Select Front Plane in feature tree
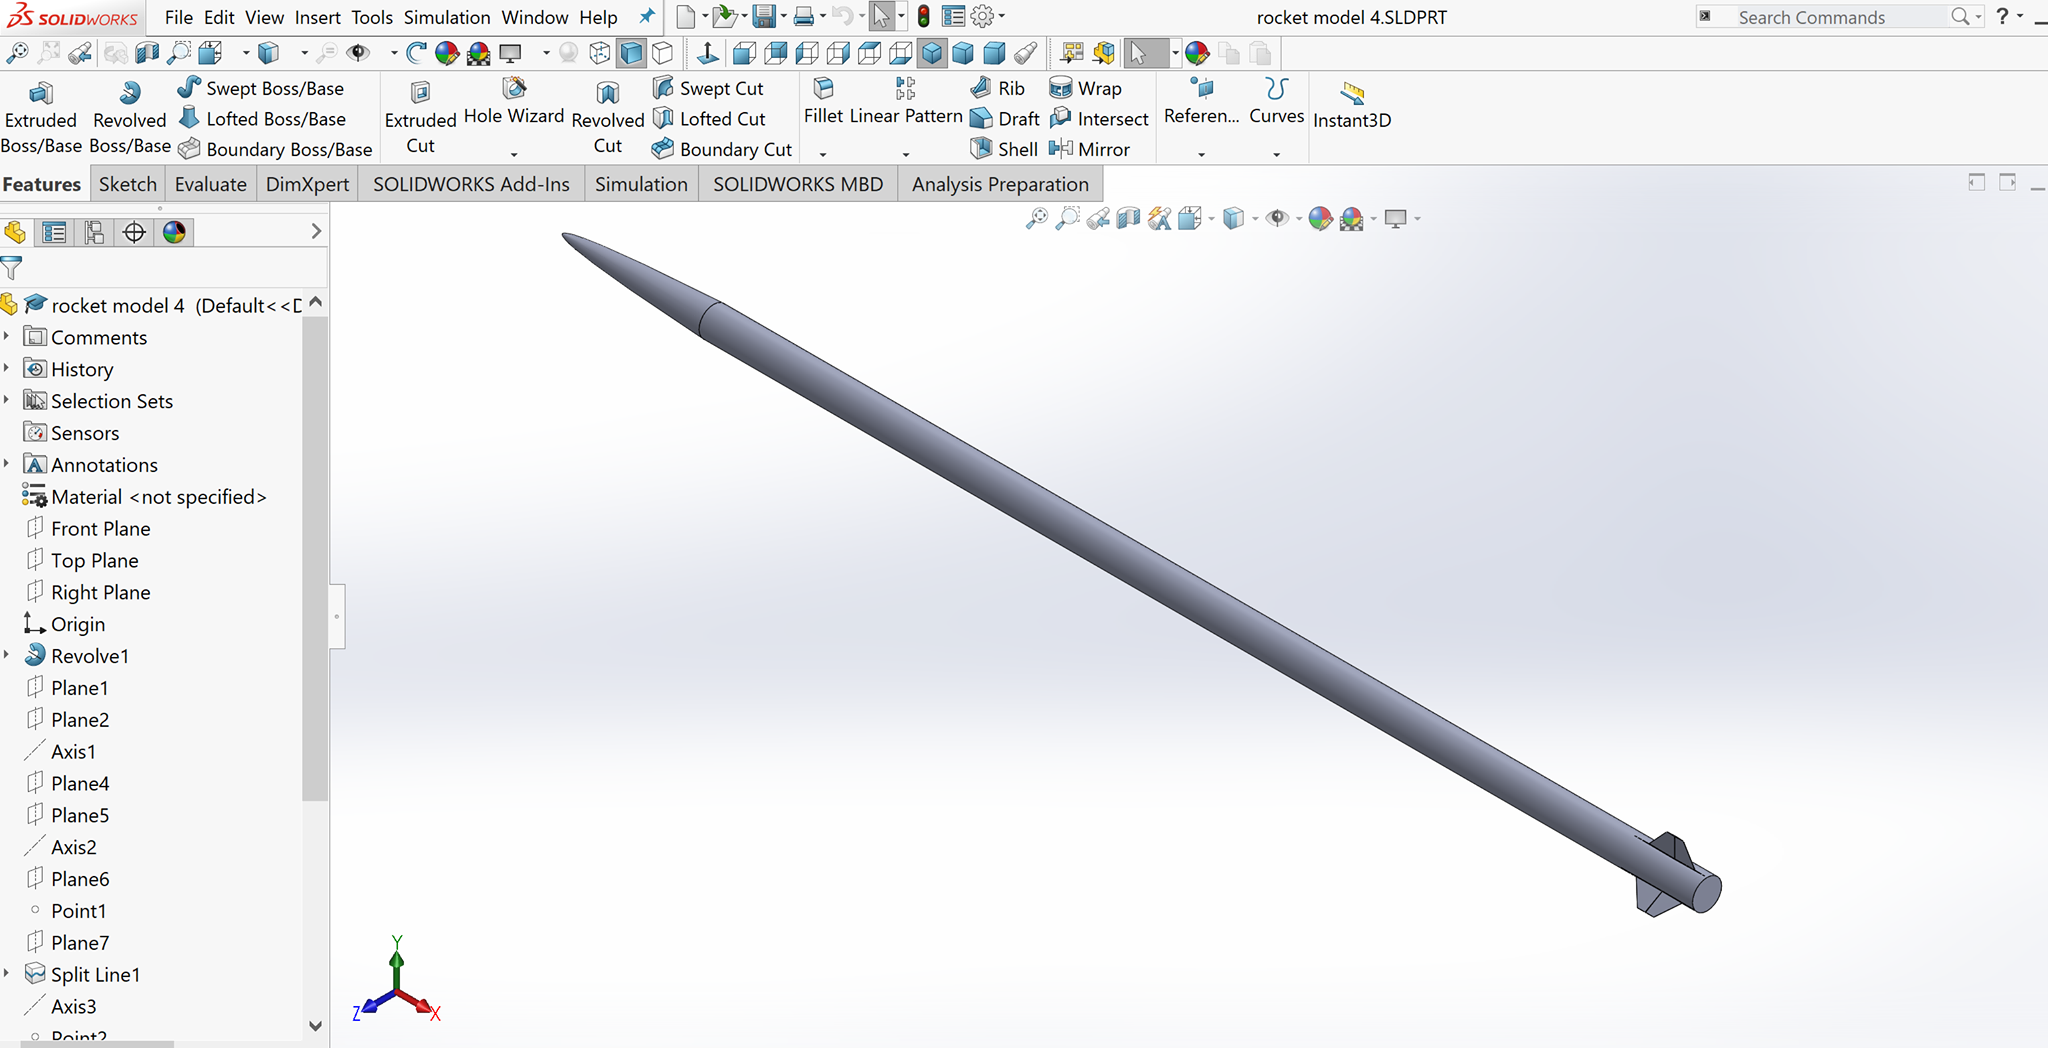This screenshot has width=2048, height=1048. 101,528
